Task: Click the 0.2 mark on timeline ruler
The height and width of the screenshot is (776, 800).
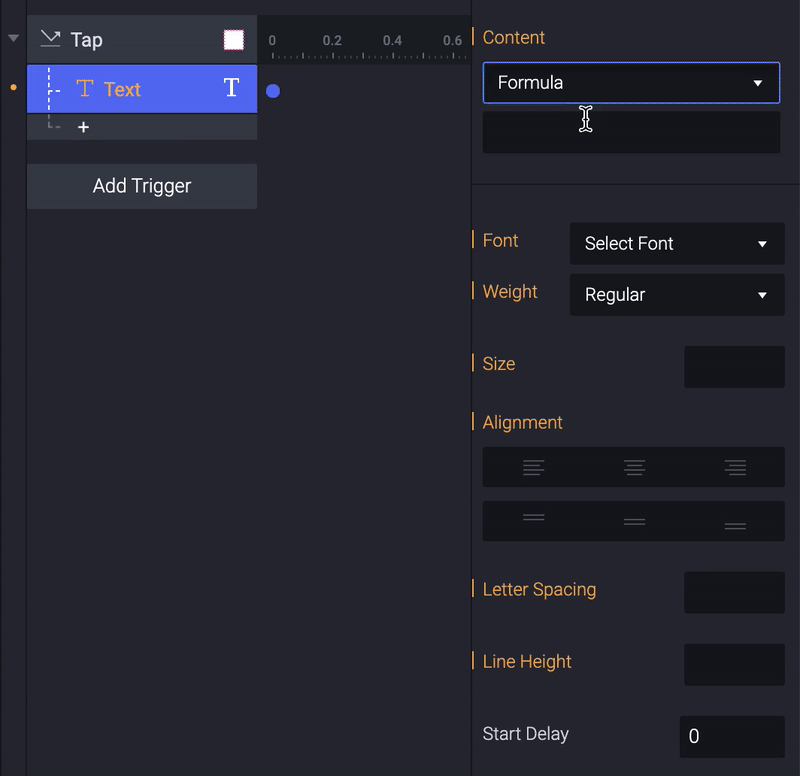Action: pos(332,41)
